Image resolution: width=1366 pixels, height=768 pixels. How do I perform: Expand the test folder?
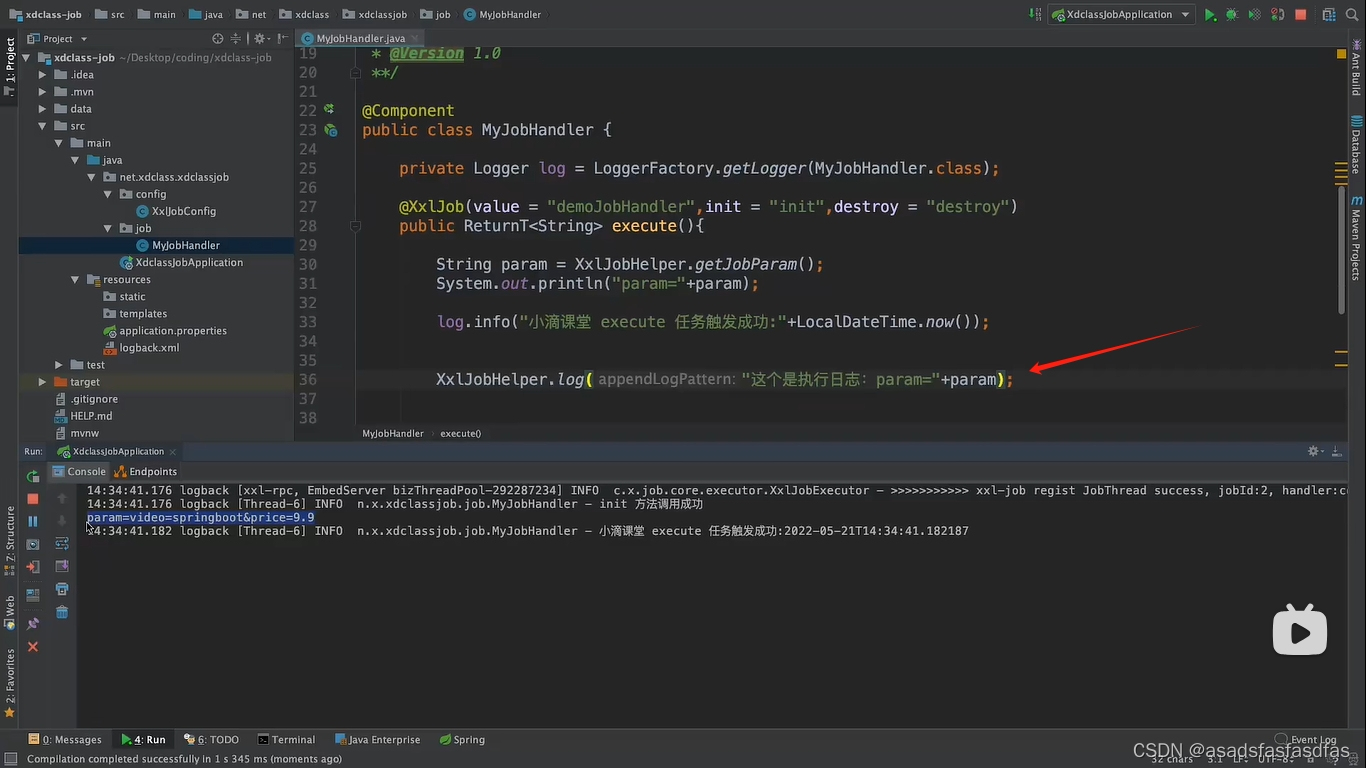[59, 365]
